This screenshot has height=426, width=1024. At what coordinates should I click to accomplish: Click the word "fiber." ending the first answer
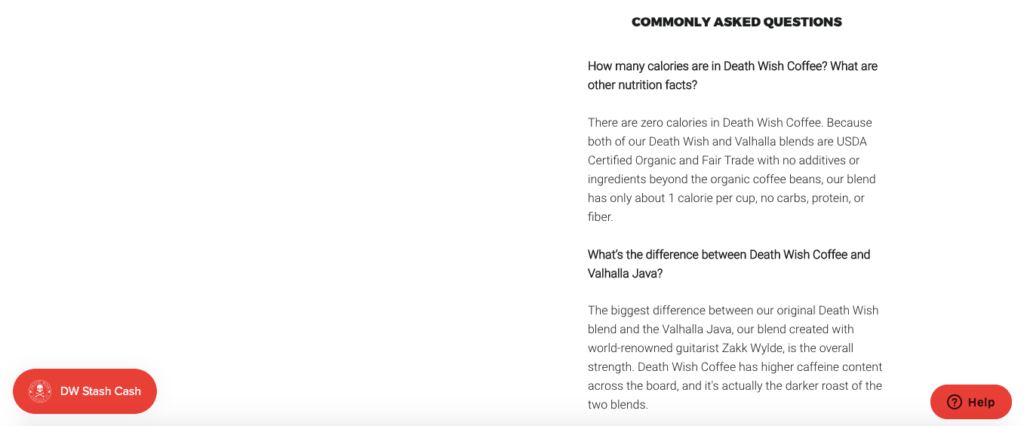[600, 217]
